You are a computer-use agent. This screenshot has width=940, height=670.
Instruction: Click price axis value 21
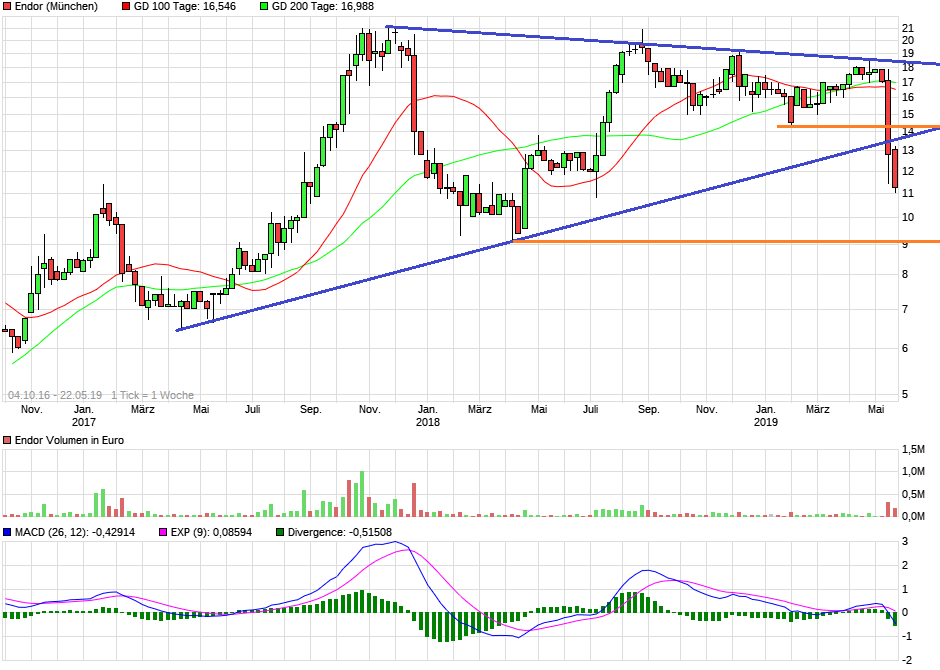coord(908,28)
